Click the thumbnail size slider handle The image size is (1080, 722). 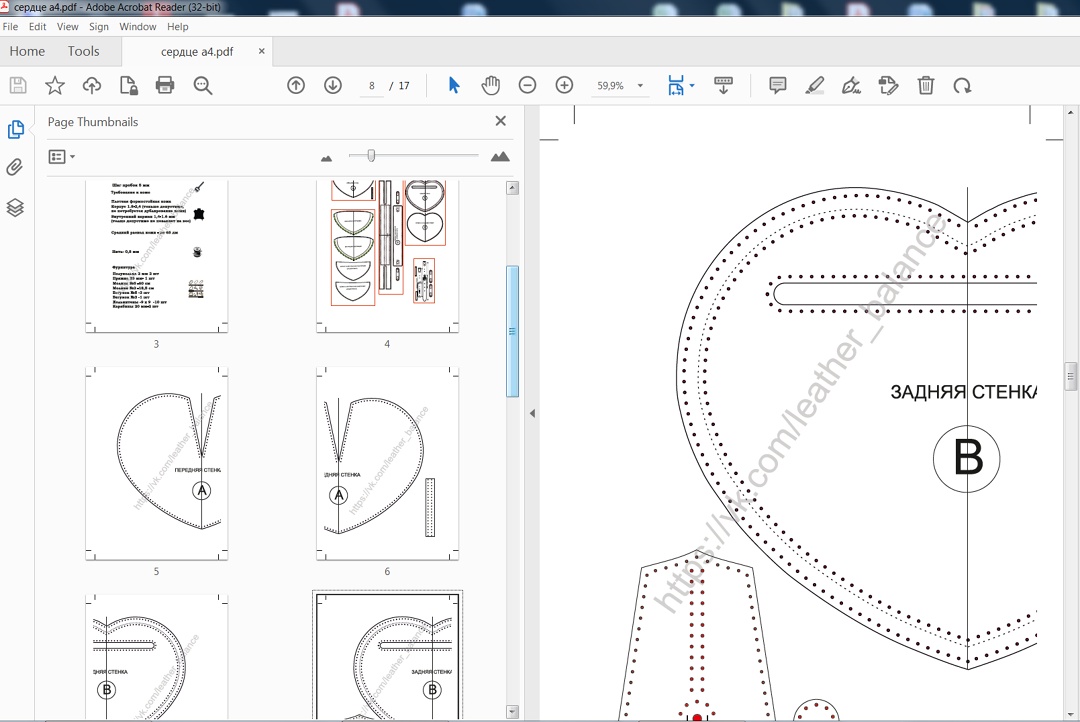[x=371, y=155]
